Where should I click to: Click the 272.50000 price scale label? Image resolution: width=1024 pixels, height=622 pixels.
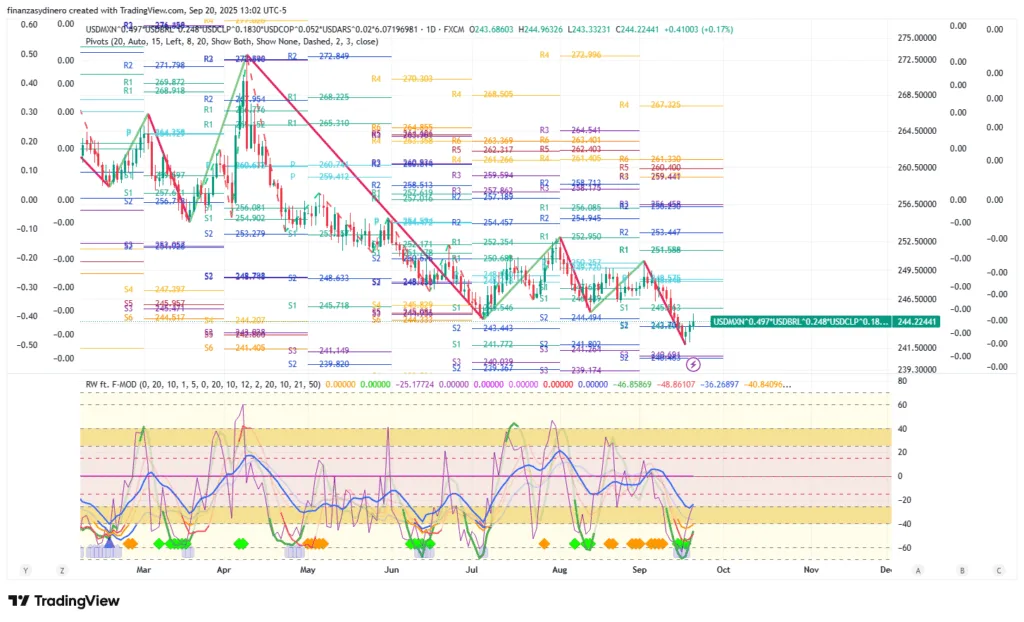917,60
